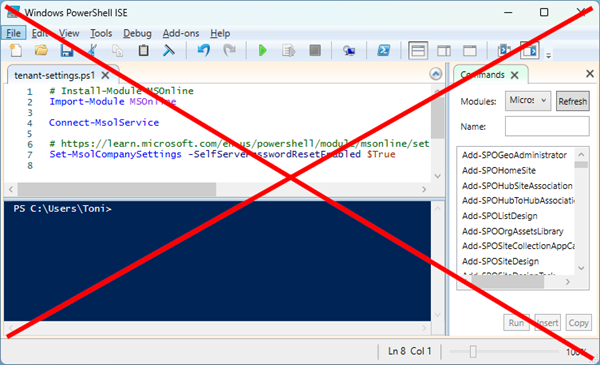Select Add-SPOSiteCollectionAppCatalog command

(518, 246)
